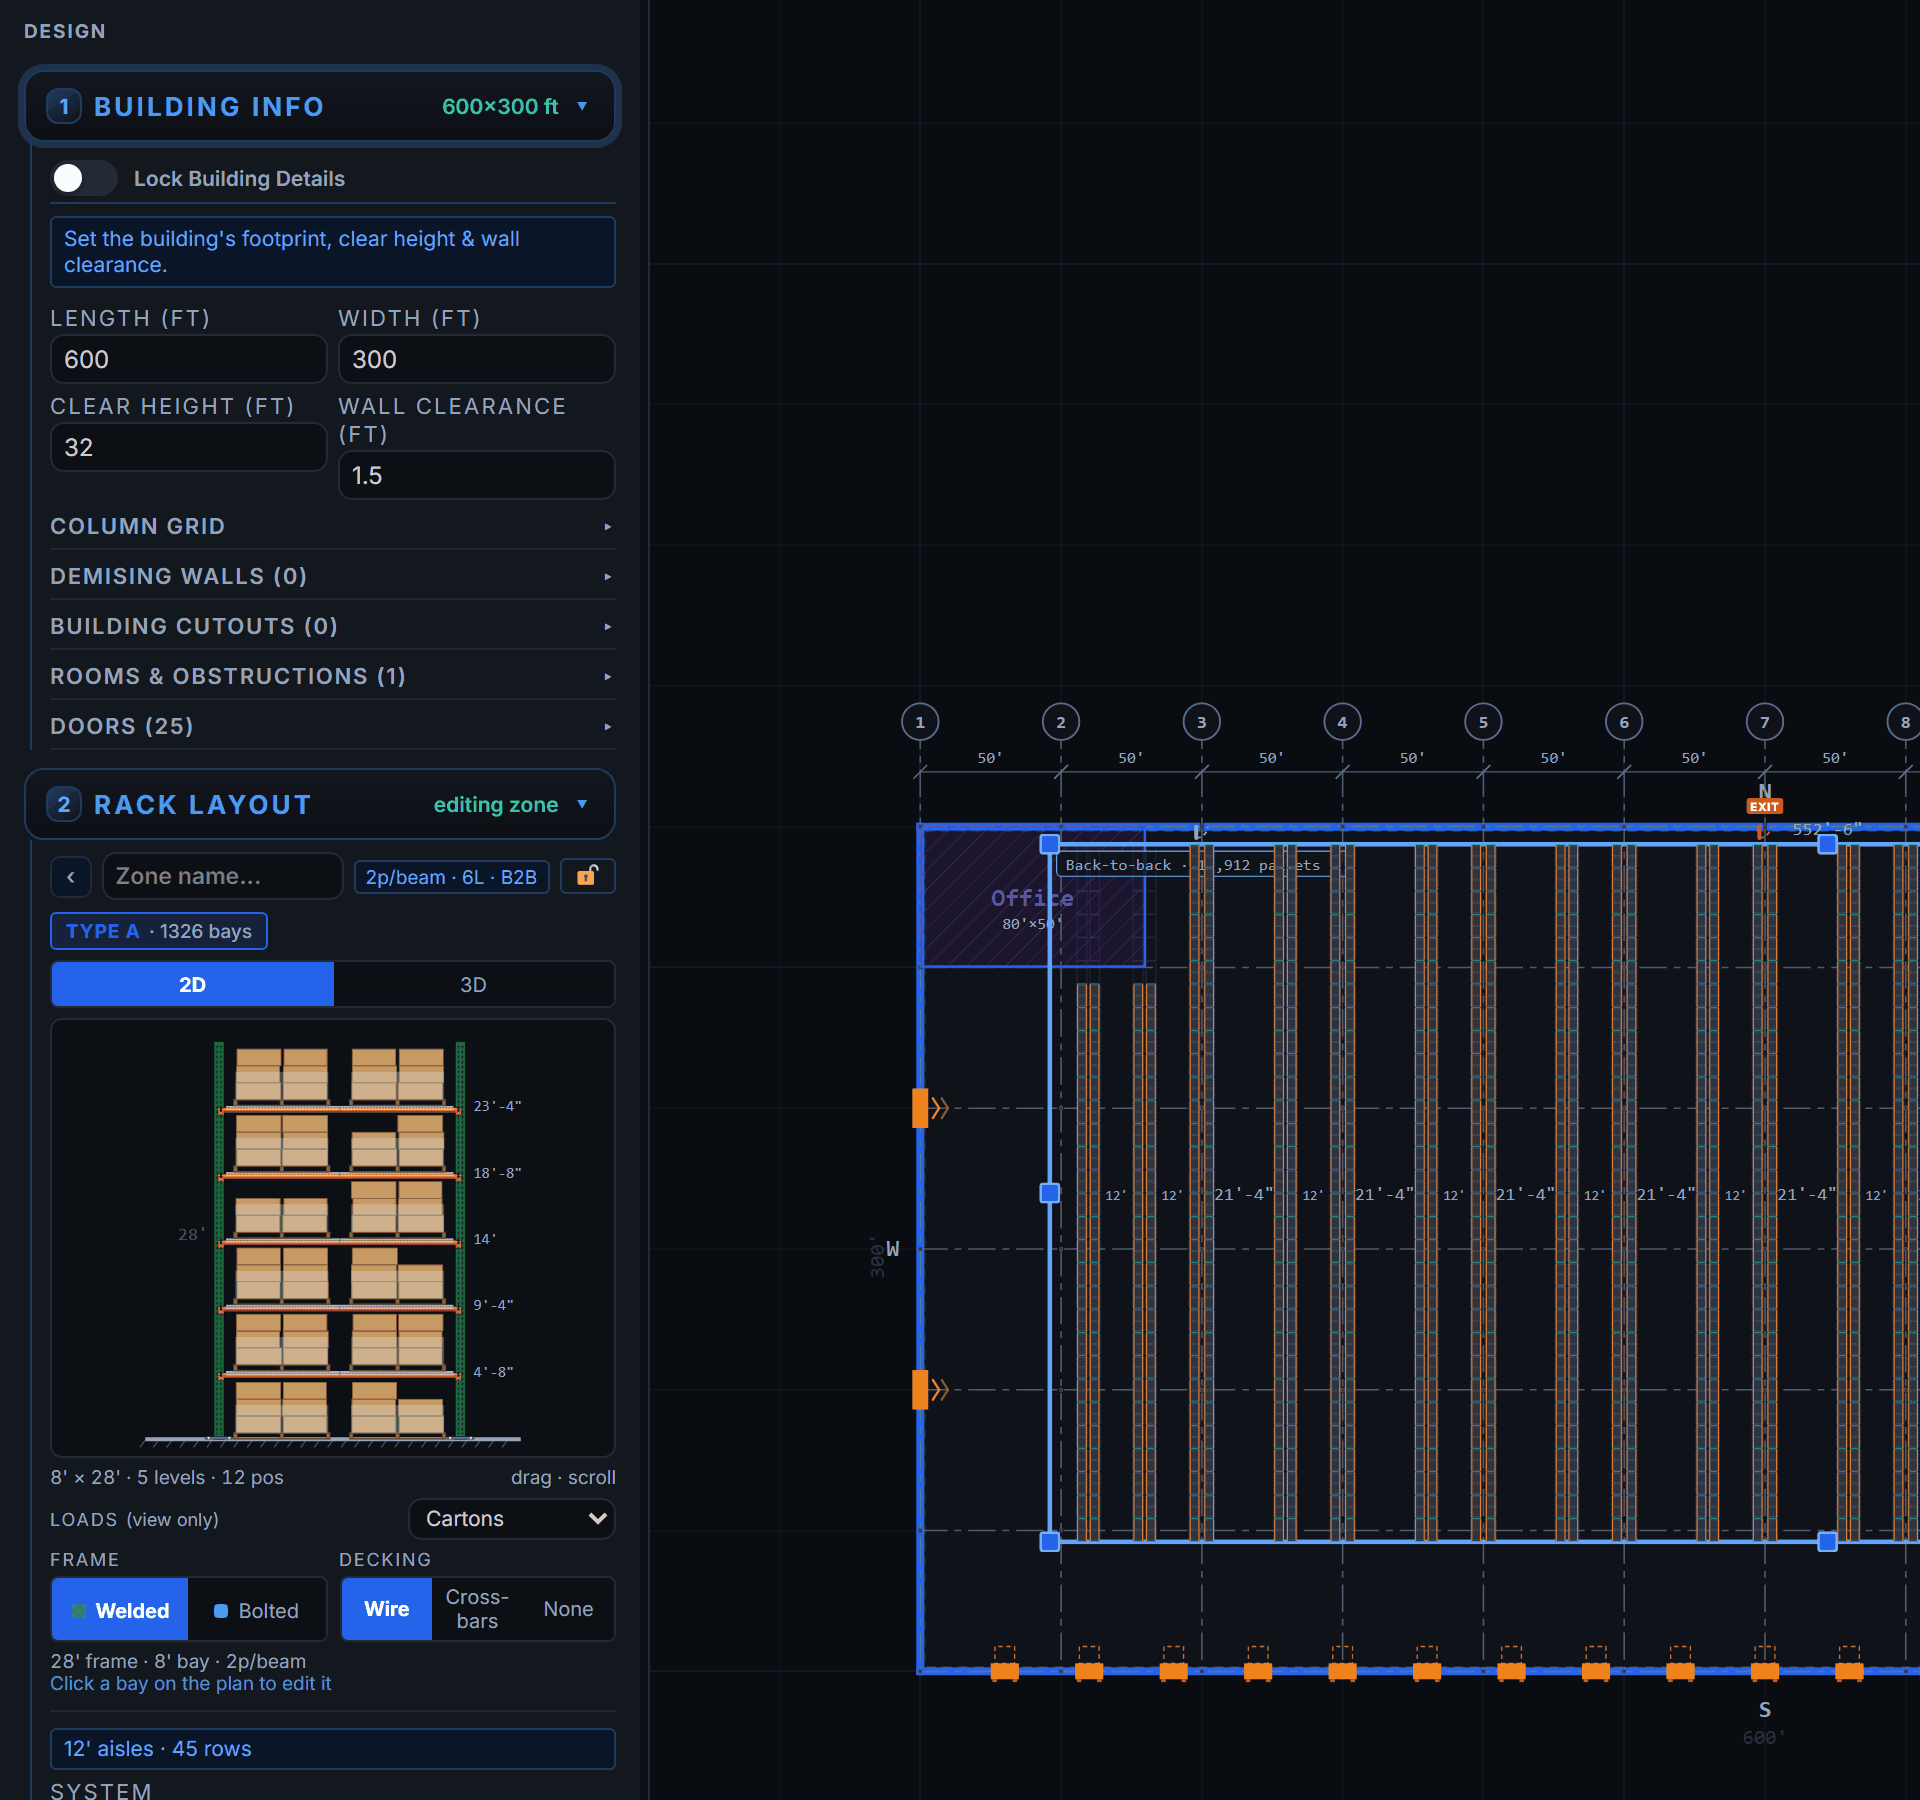Select None decking option
The height and width of the screenshot is (1800, 1920).
pos(568,1609)
